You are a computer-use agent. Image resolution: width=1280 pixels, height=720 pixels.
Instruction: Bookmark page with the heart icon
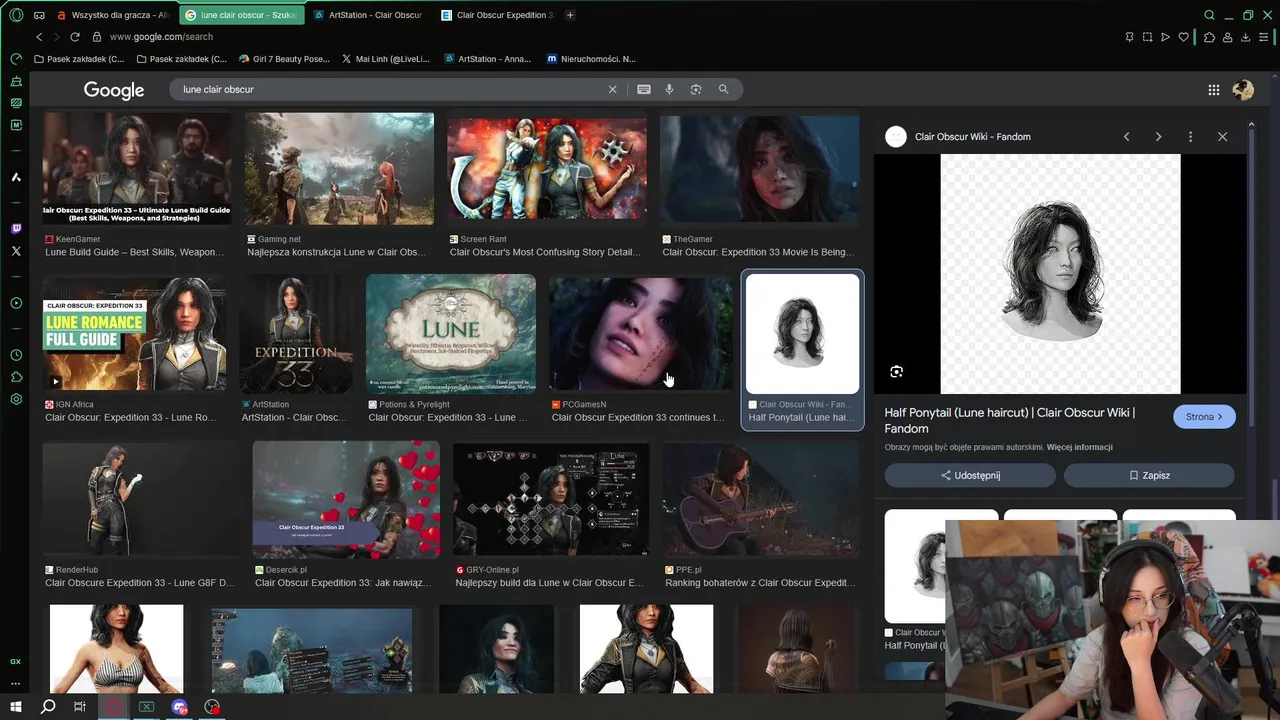click(x=1184, y=37)
